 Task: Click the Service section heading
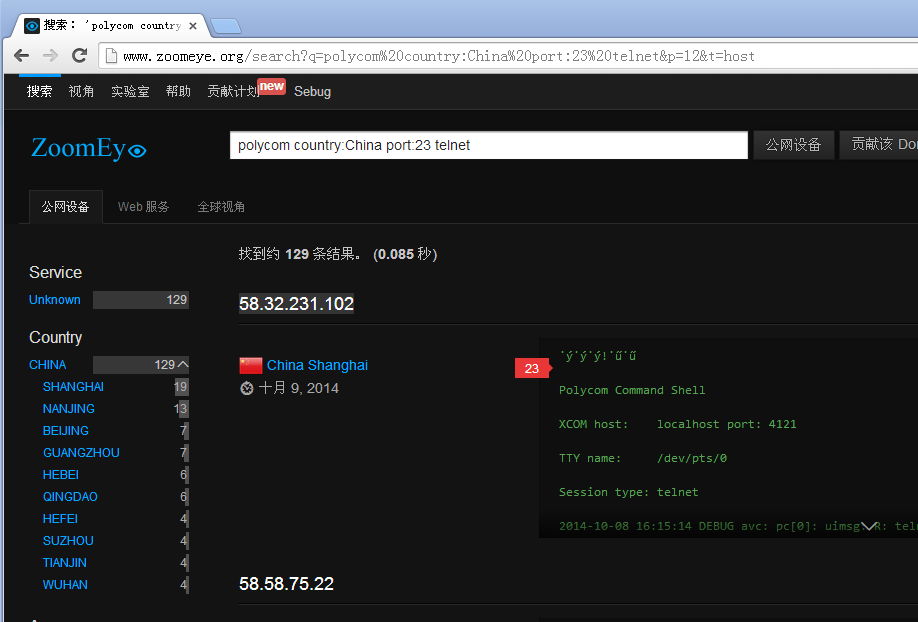click(x=56, y=272)
